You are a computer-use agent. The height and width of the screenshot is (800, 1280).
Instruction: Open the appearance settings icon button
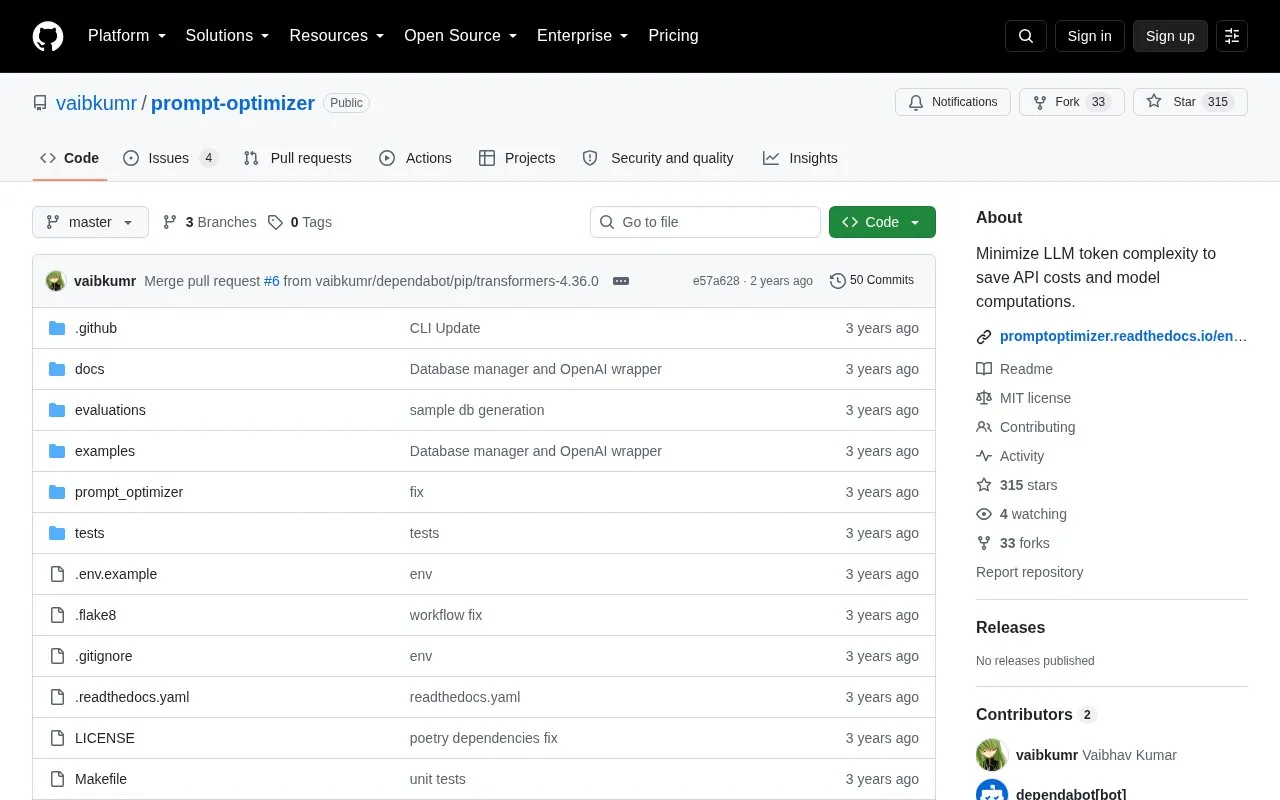coord(1232,36)
